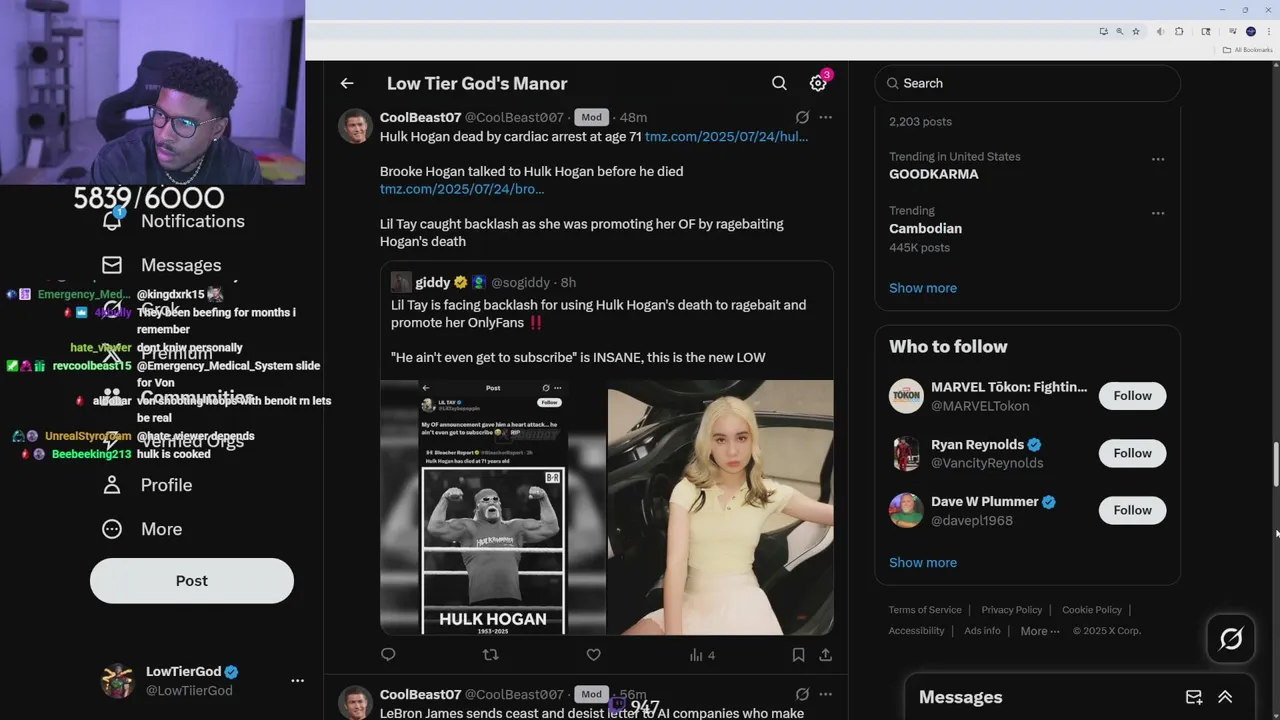1280x720 pixels.
Task: Toggle the tab audio mute speaker icon
Action: (x=1160, y=31)
